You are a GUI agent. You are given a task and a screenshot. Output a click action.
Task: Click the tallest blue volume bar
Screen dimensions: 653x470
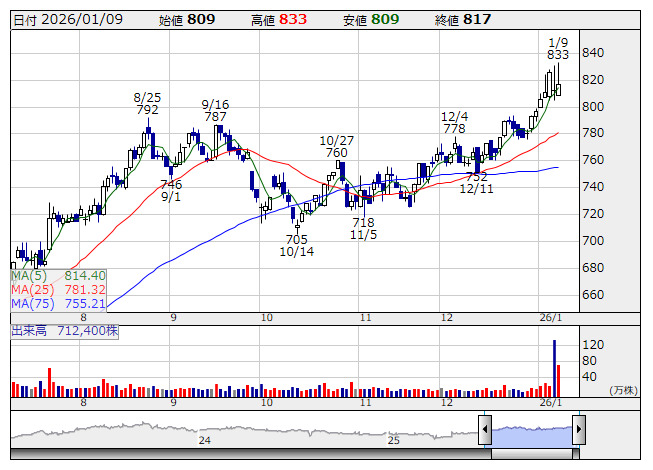click(554, 368)
